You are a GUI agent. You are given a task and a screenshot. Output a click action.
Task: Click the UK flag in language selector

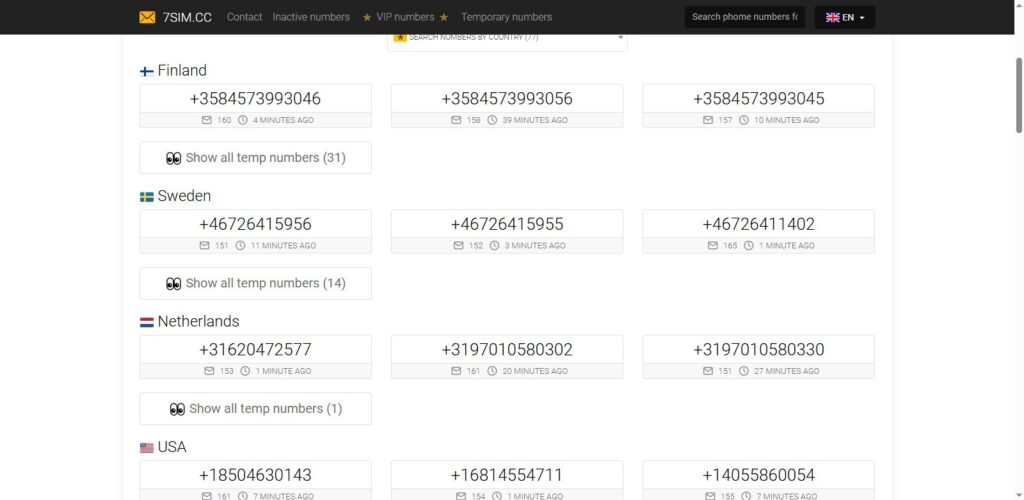[x=833, y=18]
